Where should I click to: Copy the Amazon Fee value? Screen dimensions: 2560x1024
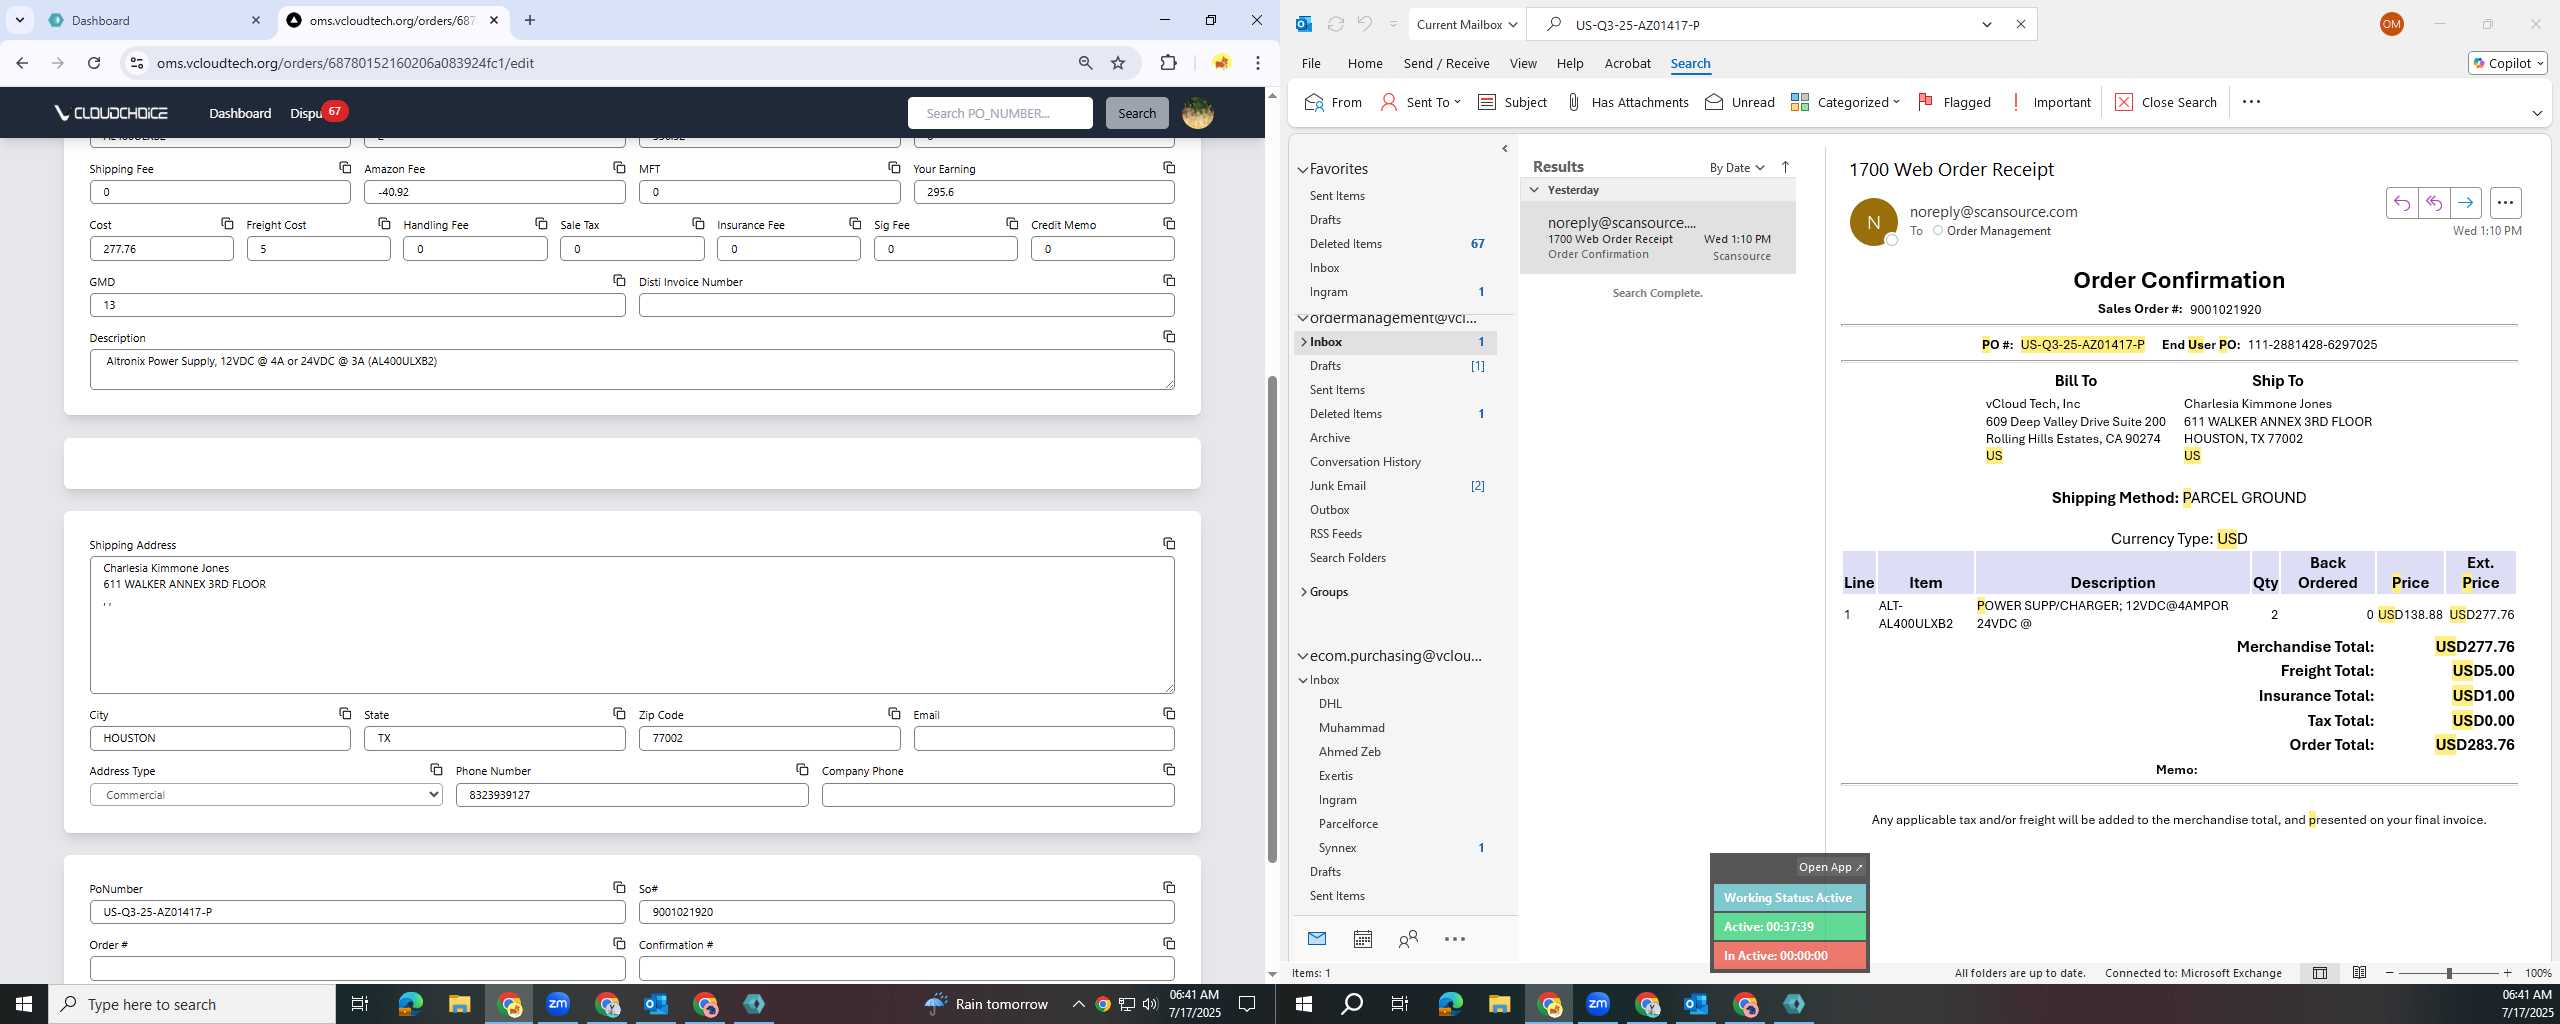[x=619, y=168]
